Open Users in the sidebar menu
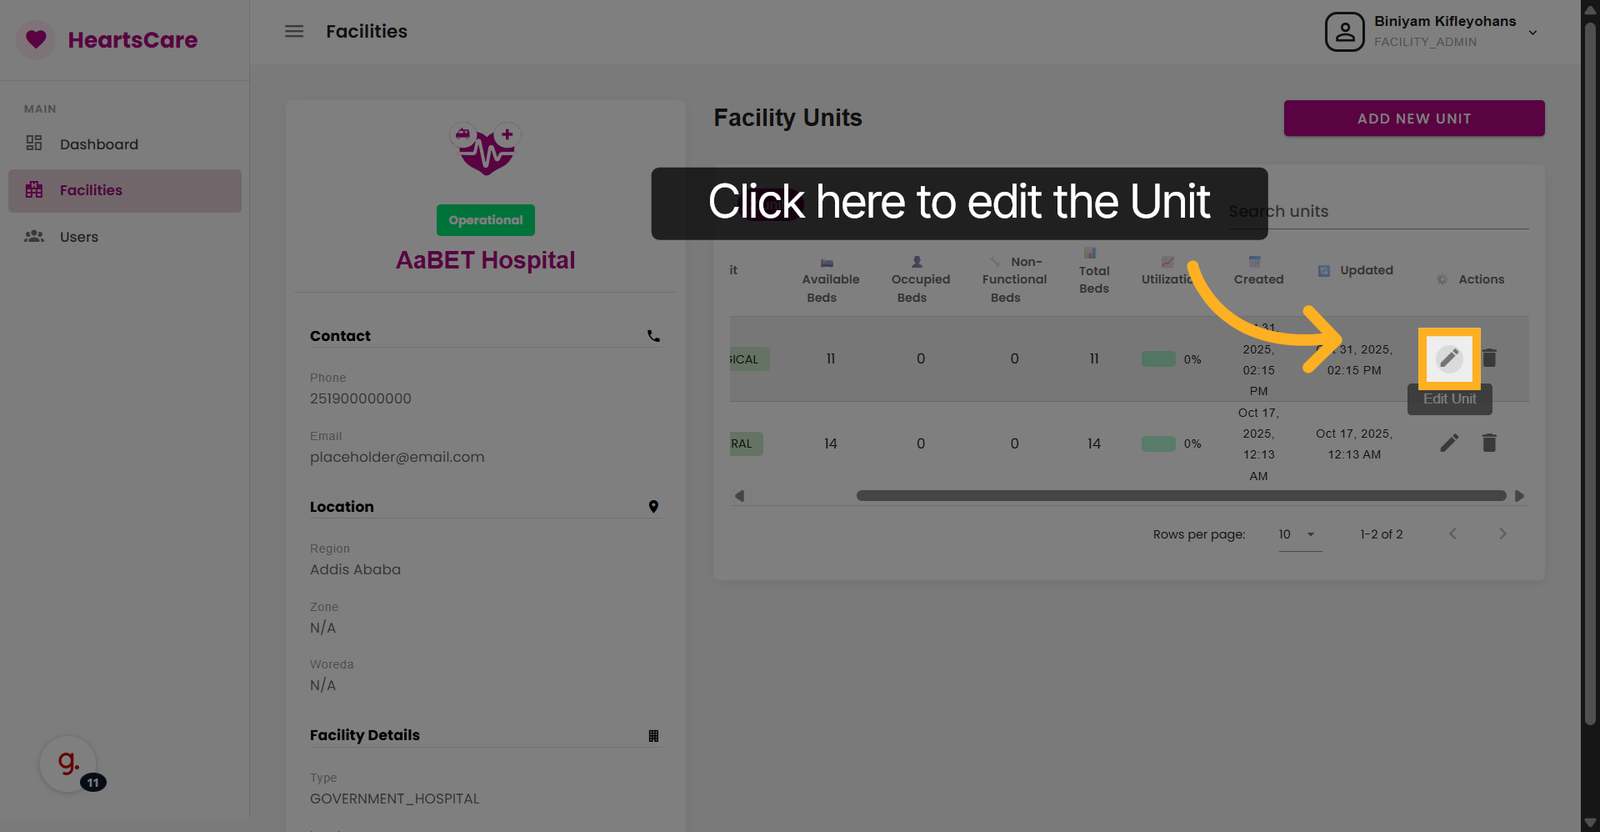The height and width of the screenshot is (832, 1600). pos(125,237)
